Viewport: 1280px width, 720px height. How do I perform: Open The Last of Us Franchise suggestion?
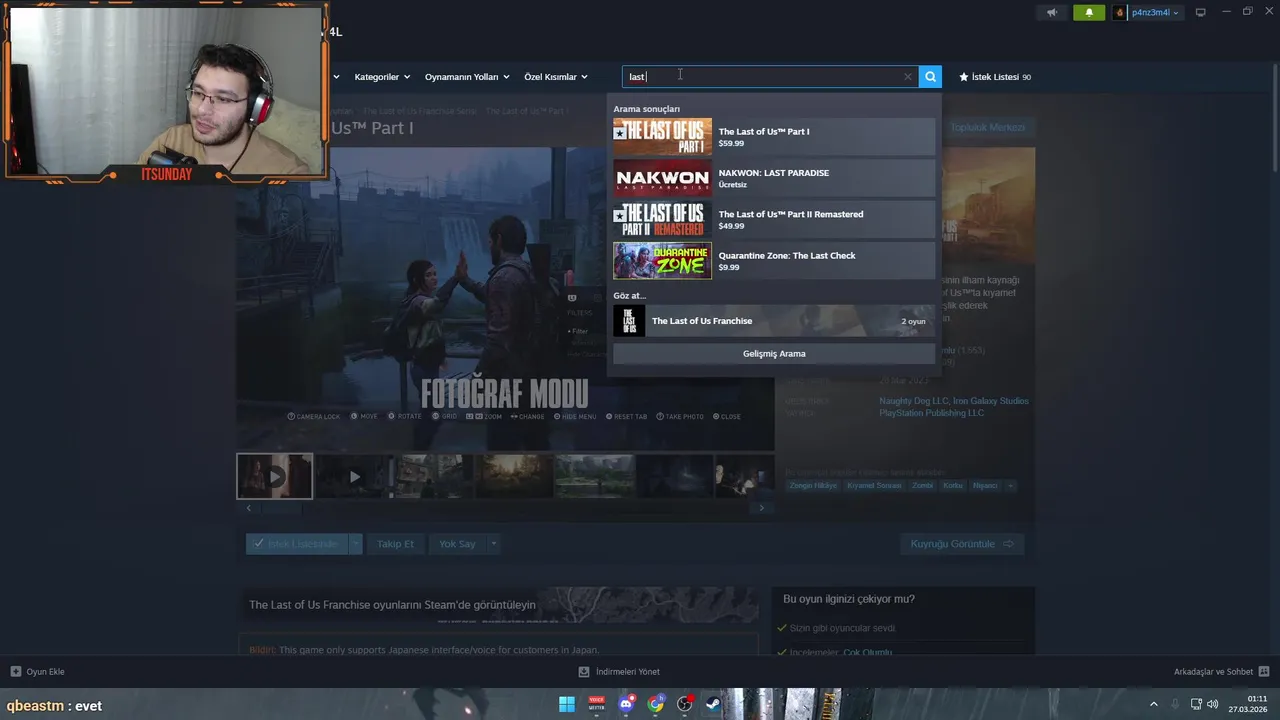click(774, 321)
